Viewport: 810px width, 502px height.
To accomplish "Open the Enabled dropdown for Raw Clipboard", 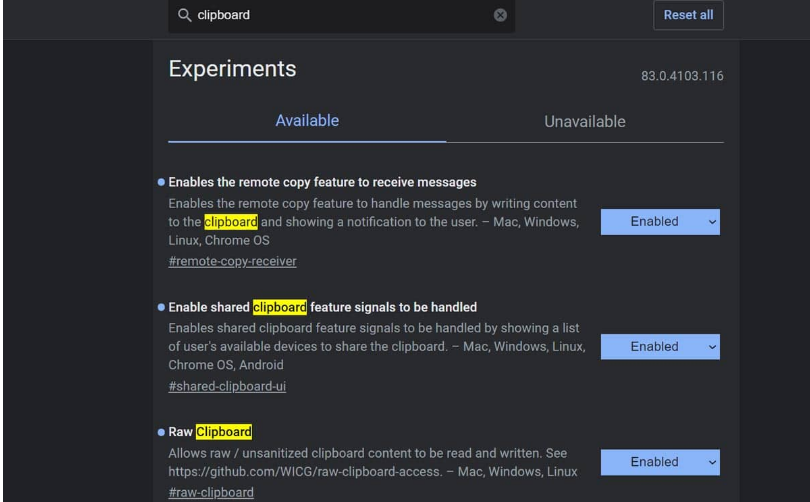I will click(x=660, y=462).
